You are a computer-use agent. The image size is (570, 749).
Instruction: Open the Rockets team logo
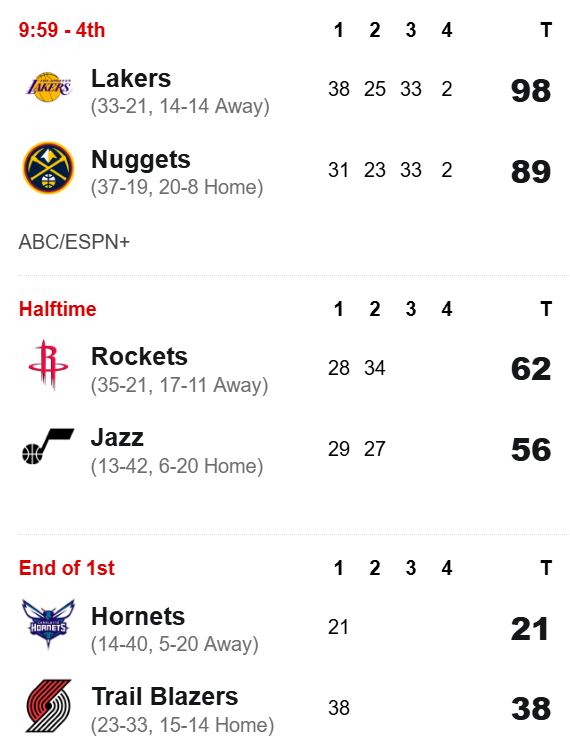48,365
